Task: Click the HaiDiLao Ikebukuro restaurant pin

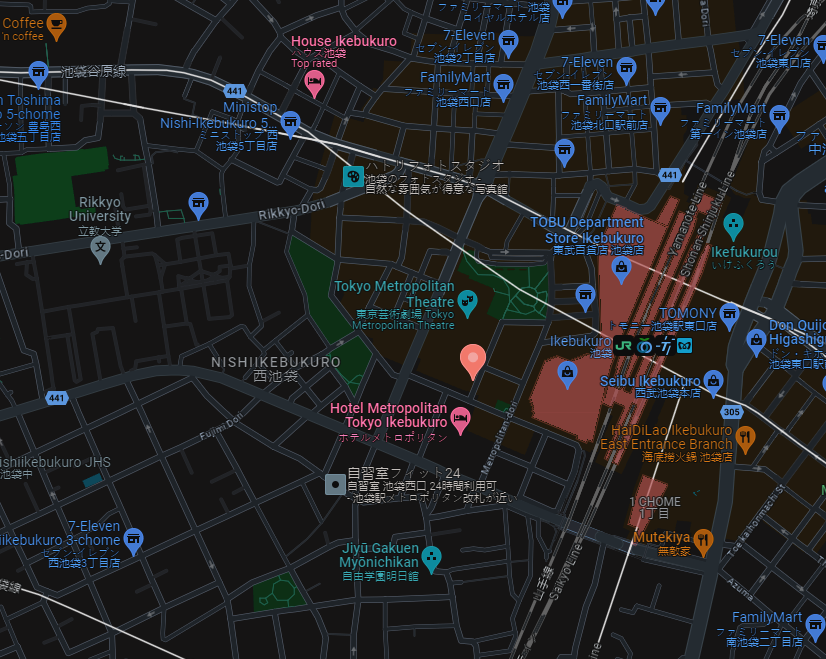Action: [x=745, y=439]
